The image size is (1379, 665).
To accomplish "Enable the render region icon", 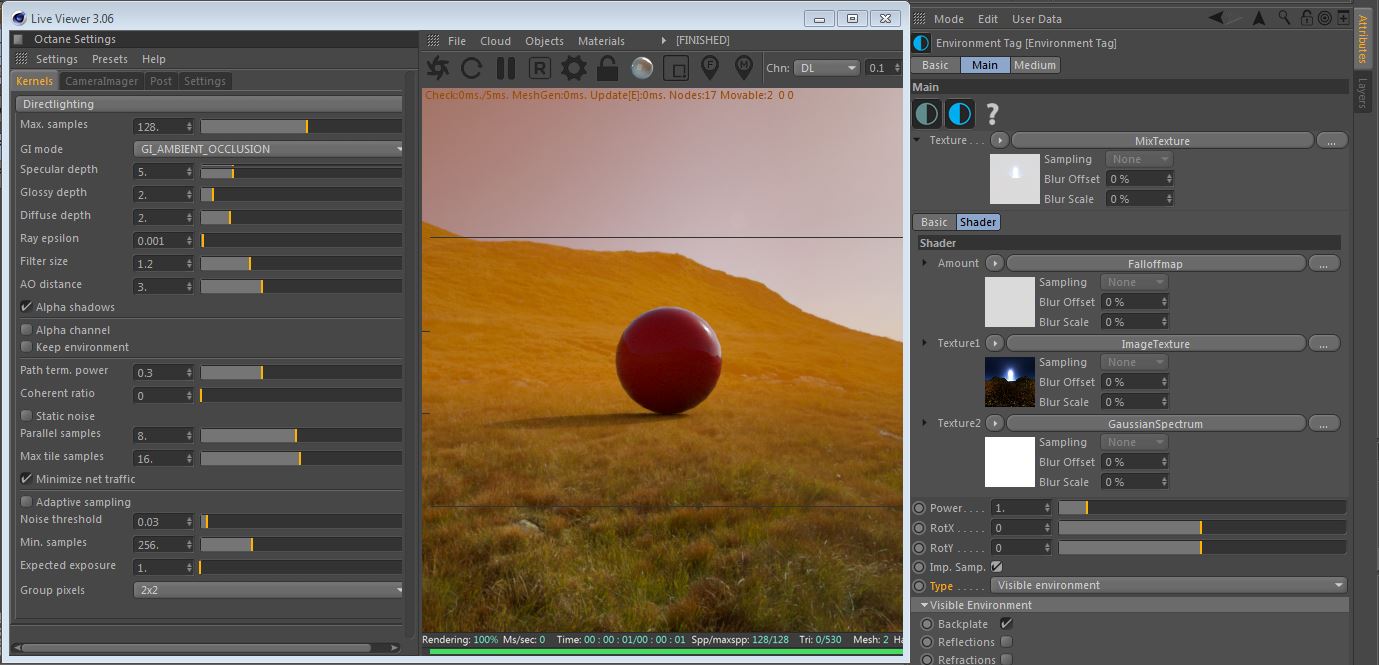I will tap(676, 68).
